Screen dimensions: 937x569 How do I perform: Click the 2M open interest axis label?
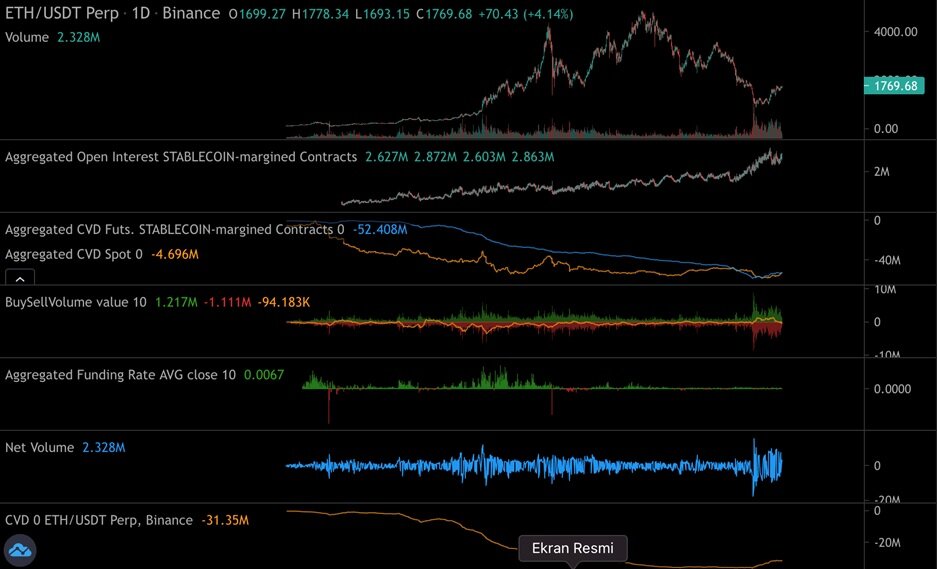click(883, 172)
